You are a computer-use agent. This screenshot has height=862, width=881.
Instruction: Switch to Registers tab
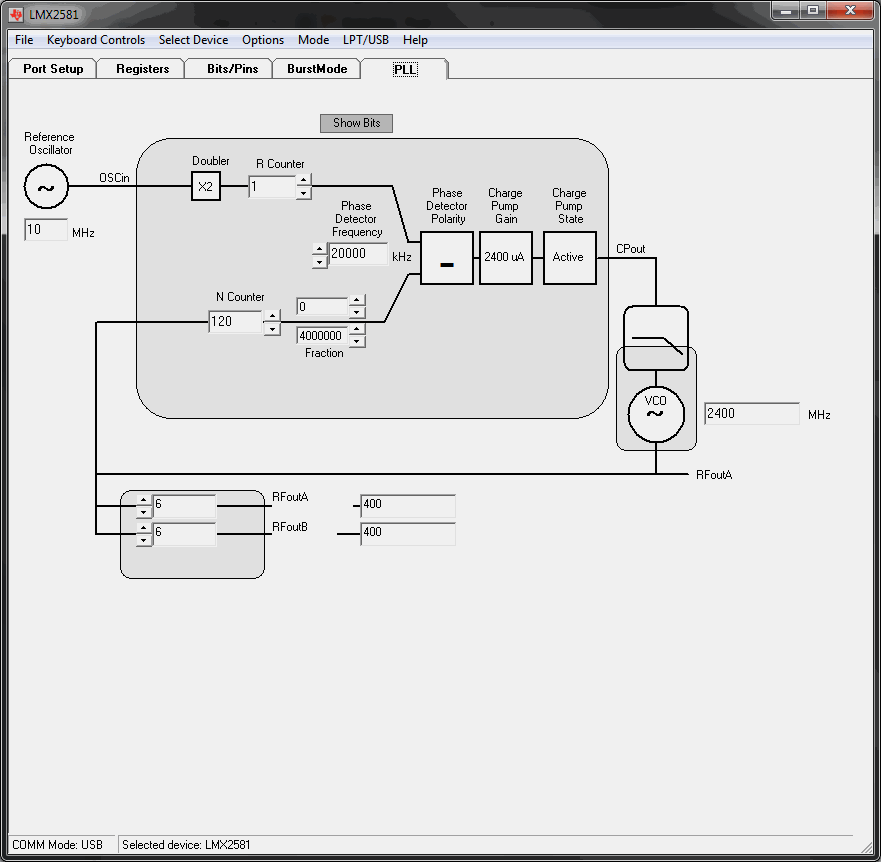142,69
